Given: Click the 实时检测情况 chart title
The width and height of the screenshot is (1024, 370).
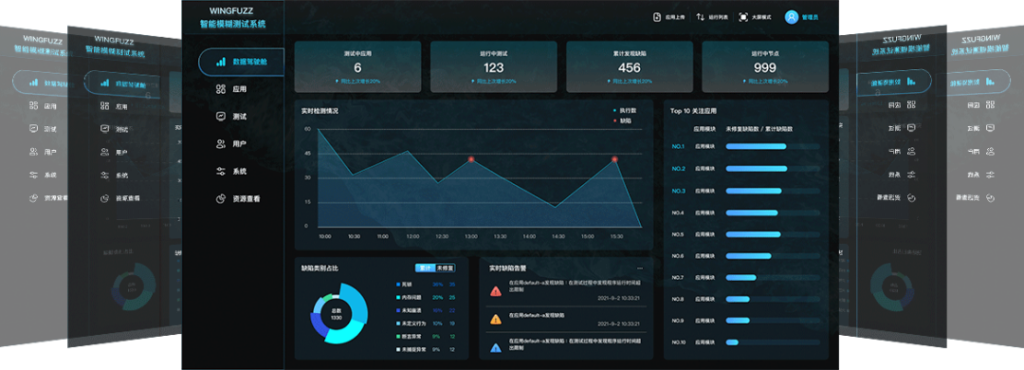Looking at the screenshot, I should (319, 111).
